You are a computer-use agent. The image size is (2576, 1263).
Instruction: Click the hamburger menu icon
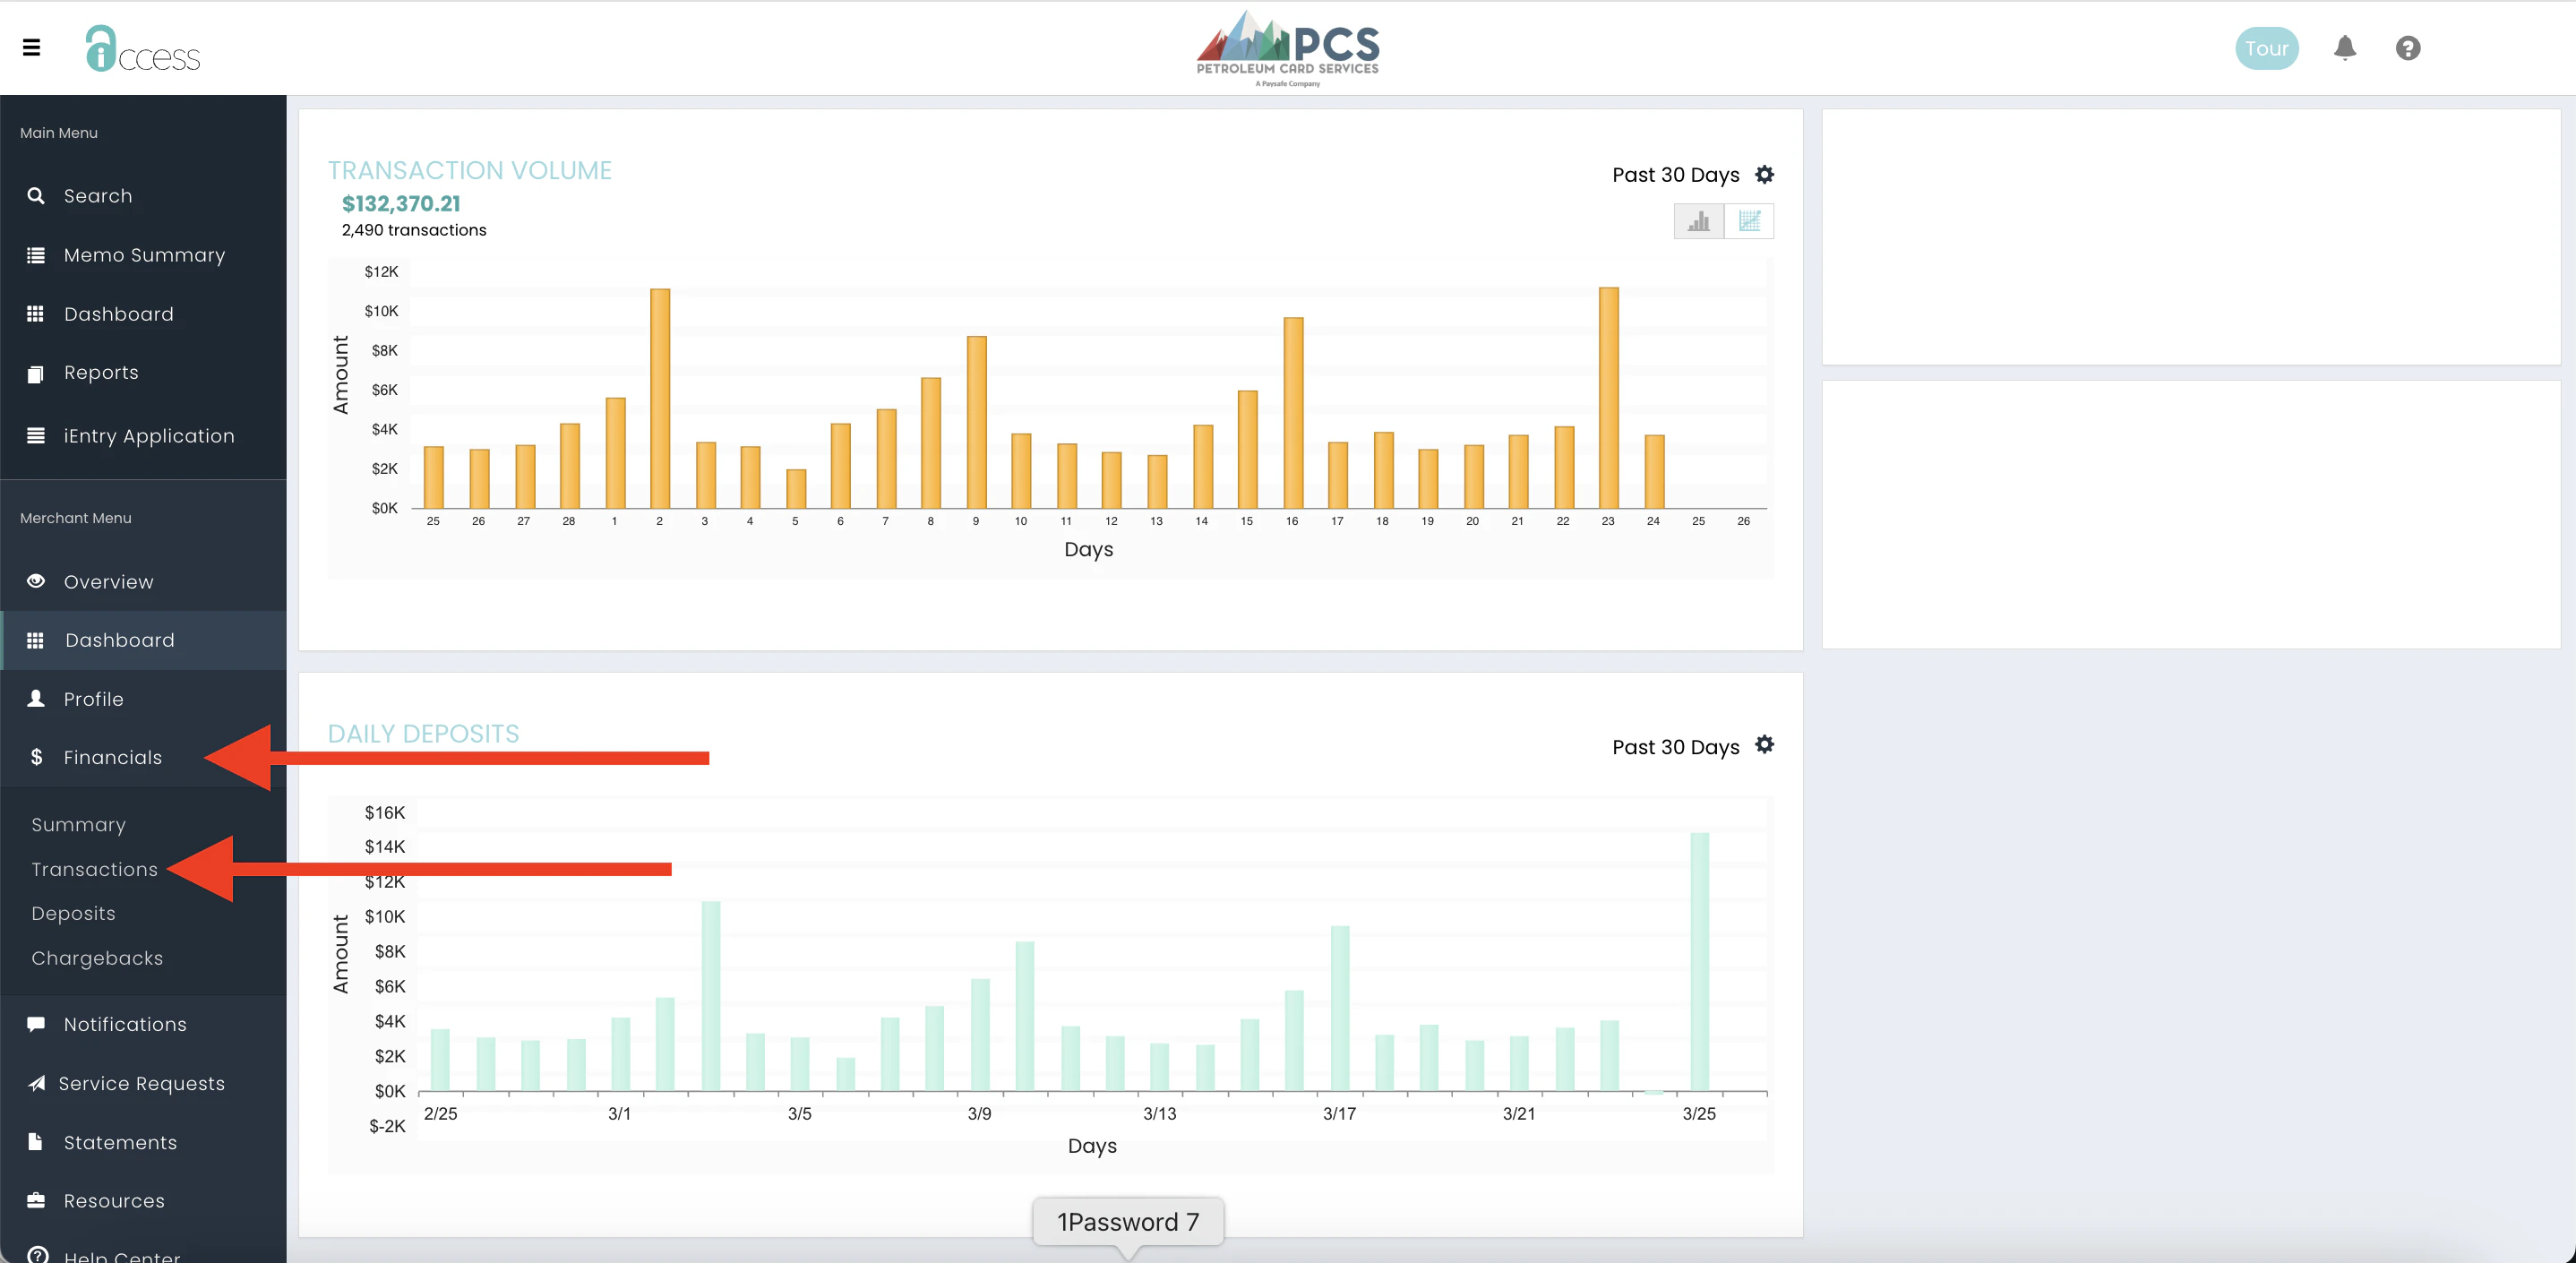(x=31, y=47)
